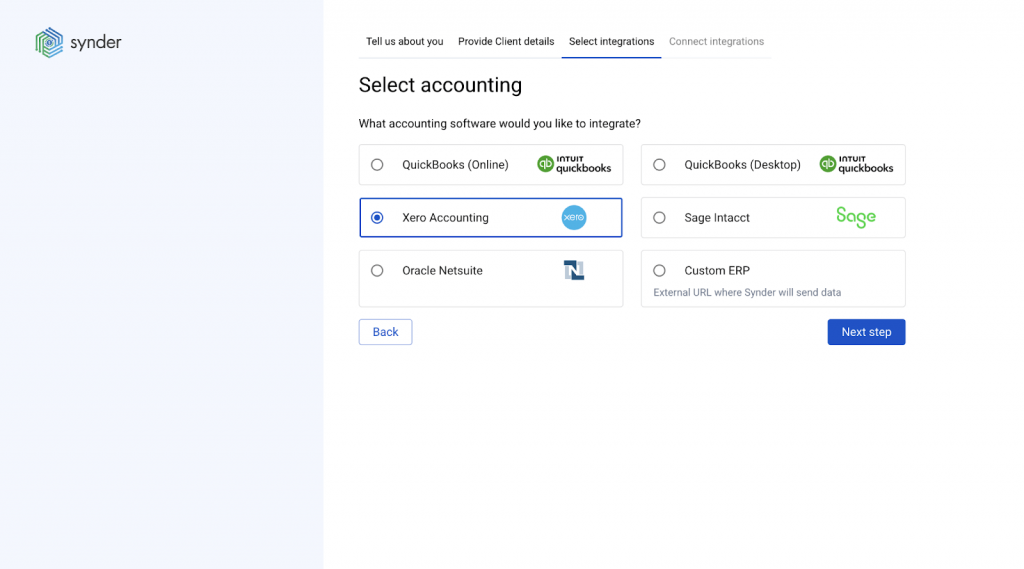Click the Oracle Netsuite logo icon
This screenshot has width=1024, height=569.
tap(574, 270)
